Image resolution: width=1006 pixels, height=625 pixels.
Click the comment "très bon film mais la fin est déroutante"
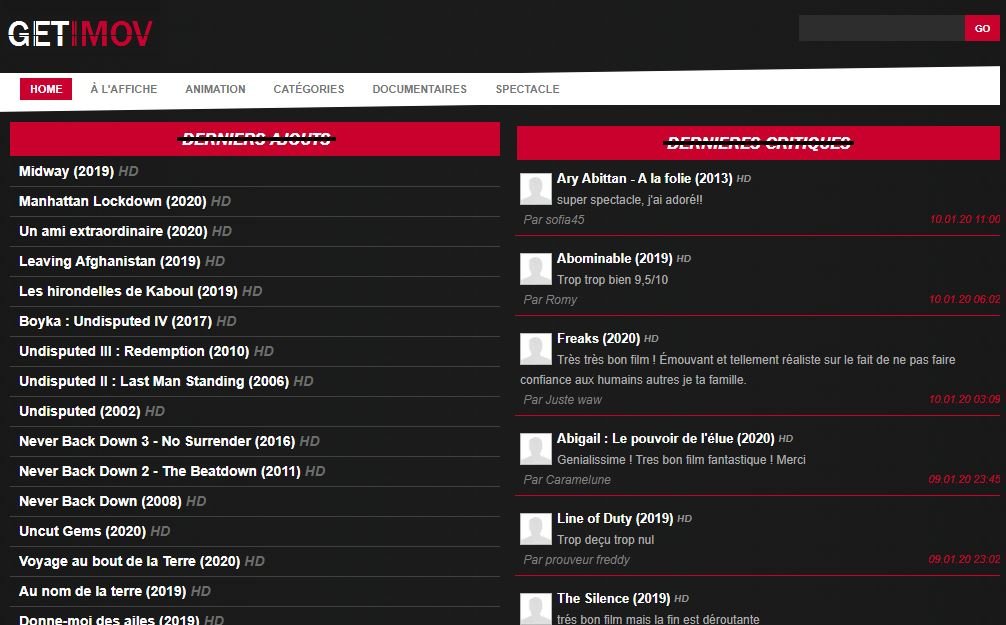click(658, 619)
